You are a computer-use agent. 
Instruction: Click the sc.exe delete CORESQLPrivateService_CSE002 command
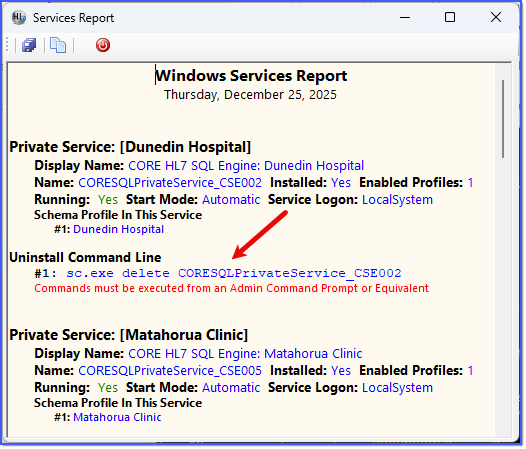(x=233, y=273)
